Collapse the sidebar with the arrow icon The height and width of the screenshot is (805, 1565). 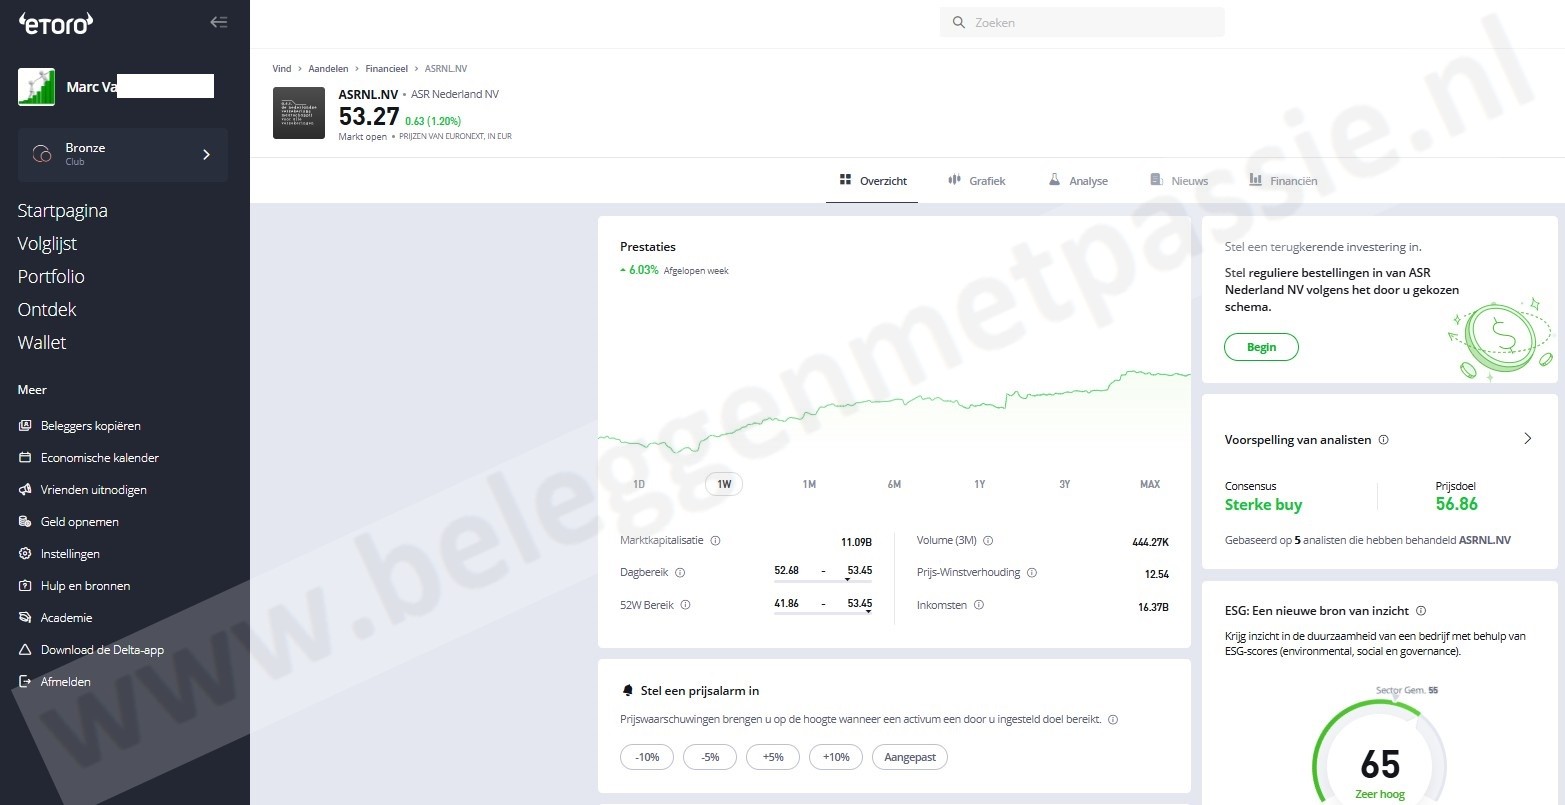point(218,22)
